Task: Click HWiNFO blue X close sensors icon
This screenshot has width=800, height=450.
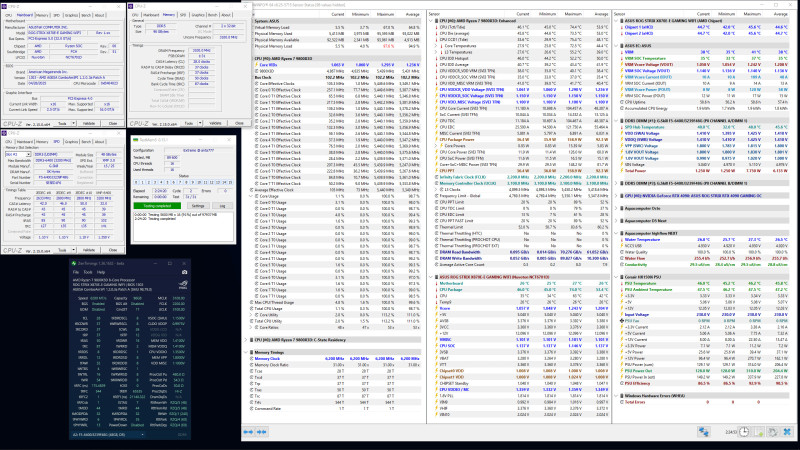Action: pyautogui.click(x=787, y=432)
